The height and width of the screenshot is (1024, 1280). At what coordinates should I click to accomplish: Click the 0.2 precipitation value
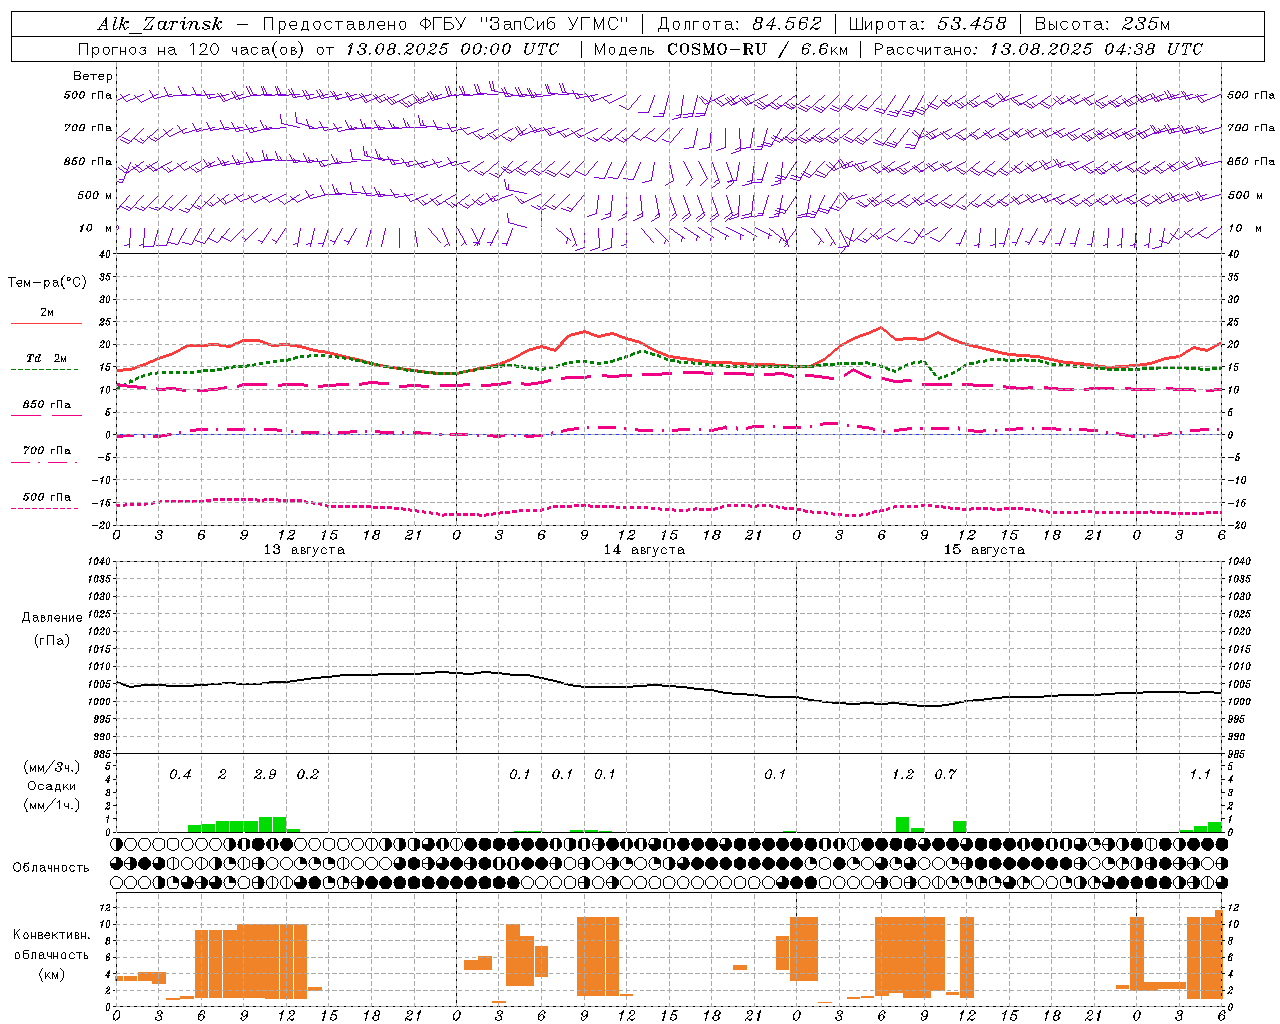click(x=308, y=774)
